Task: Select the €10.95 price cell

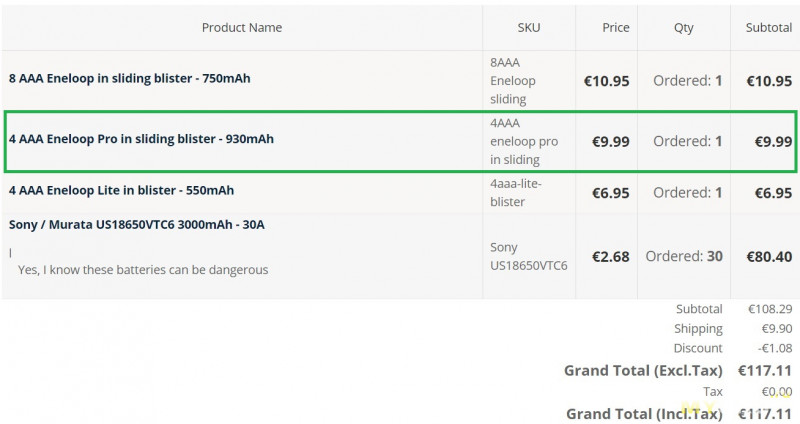Action: click(x=607, y=81)
